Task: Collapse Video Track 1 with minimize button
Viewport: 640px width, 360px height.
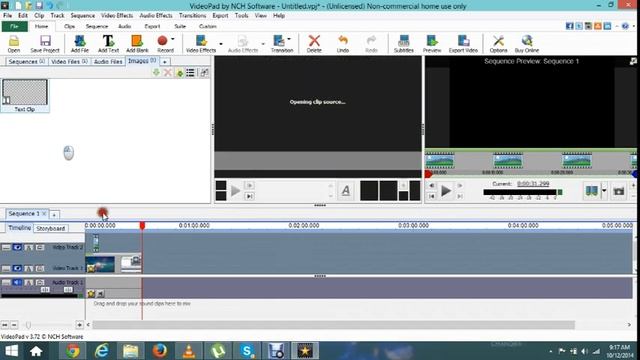Action: [x=6, y=268]
